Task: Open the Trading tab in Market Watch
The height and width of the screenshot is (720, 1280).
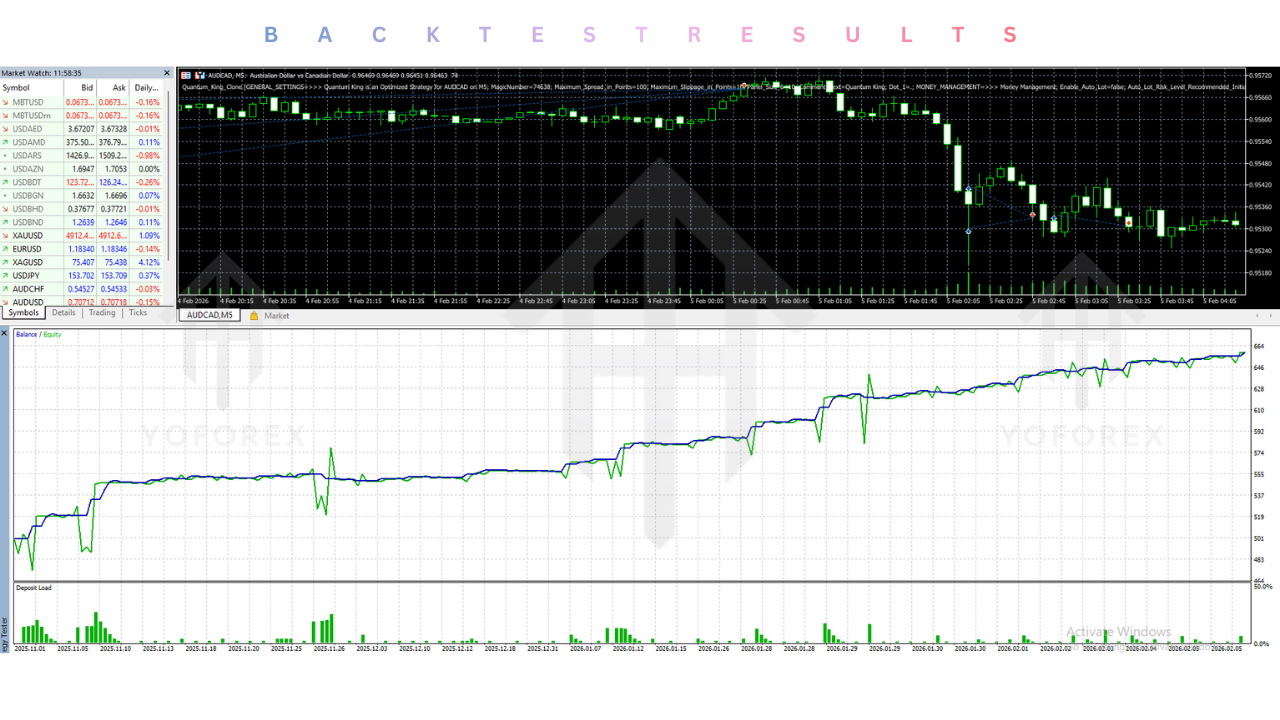Action: coord(101,312)
